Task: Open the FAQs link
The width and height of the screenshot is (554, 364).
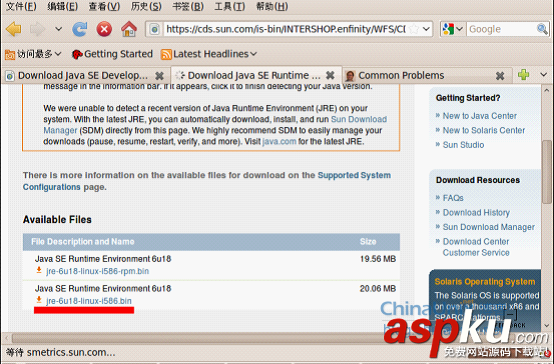Action: click(453, 198)
